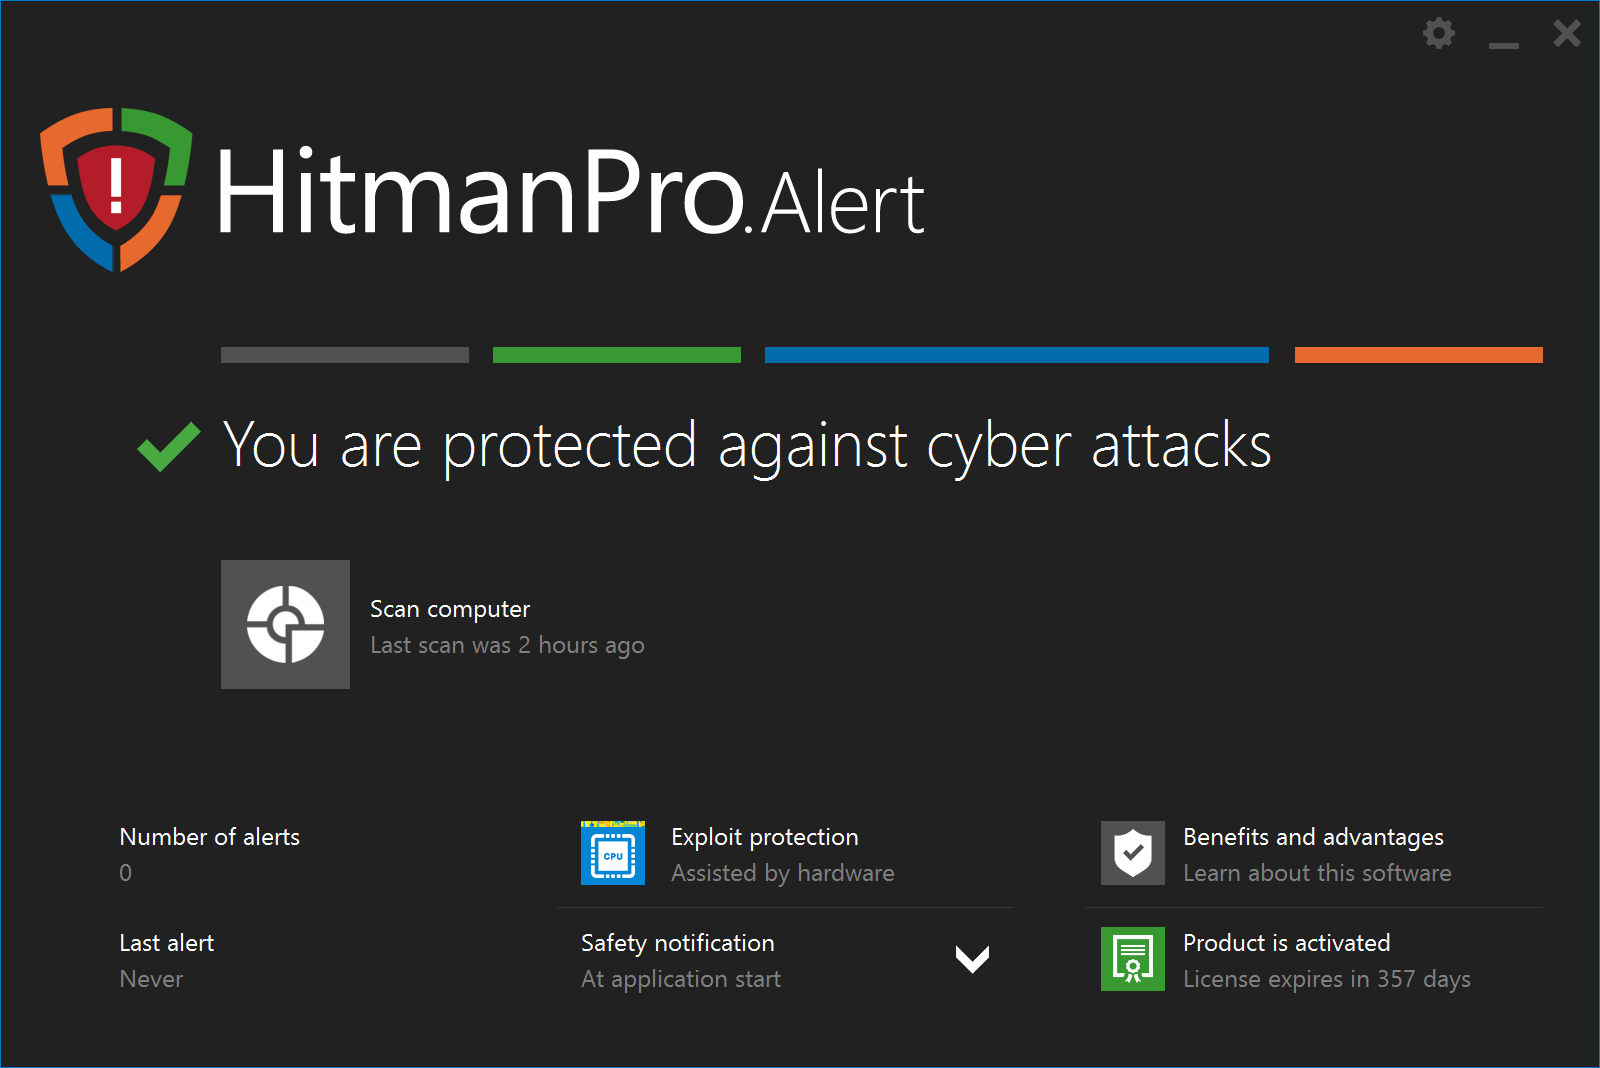Screen dimensions: 1600x1068
Task: Switch to the blue tab bar
Action: point(1017,355)
